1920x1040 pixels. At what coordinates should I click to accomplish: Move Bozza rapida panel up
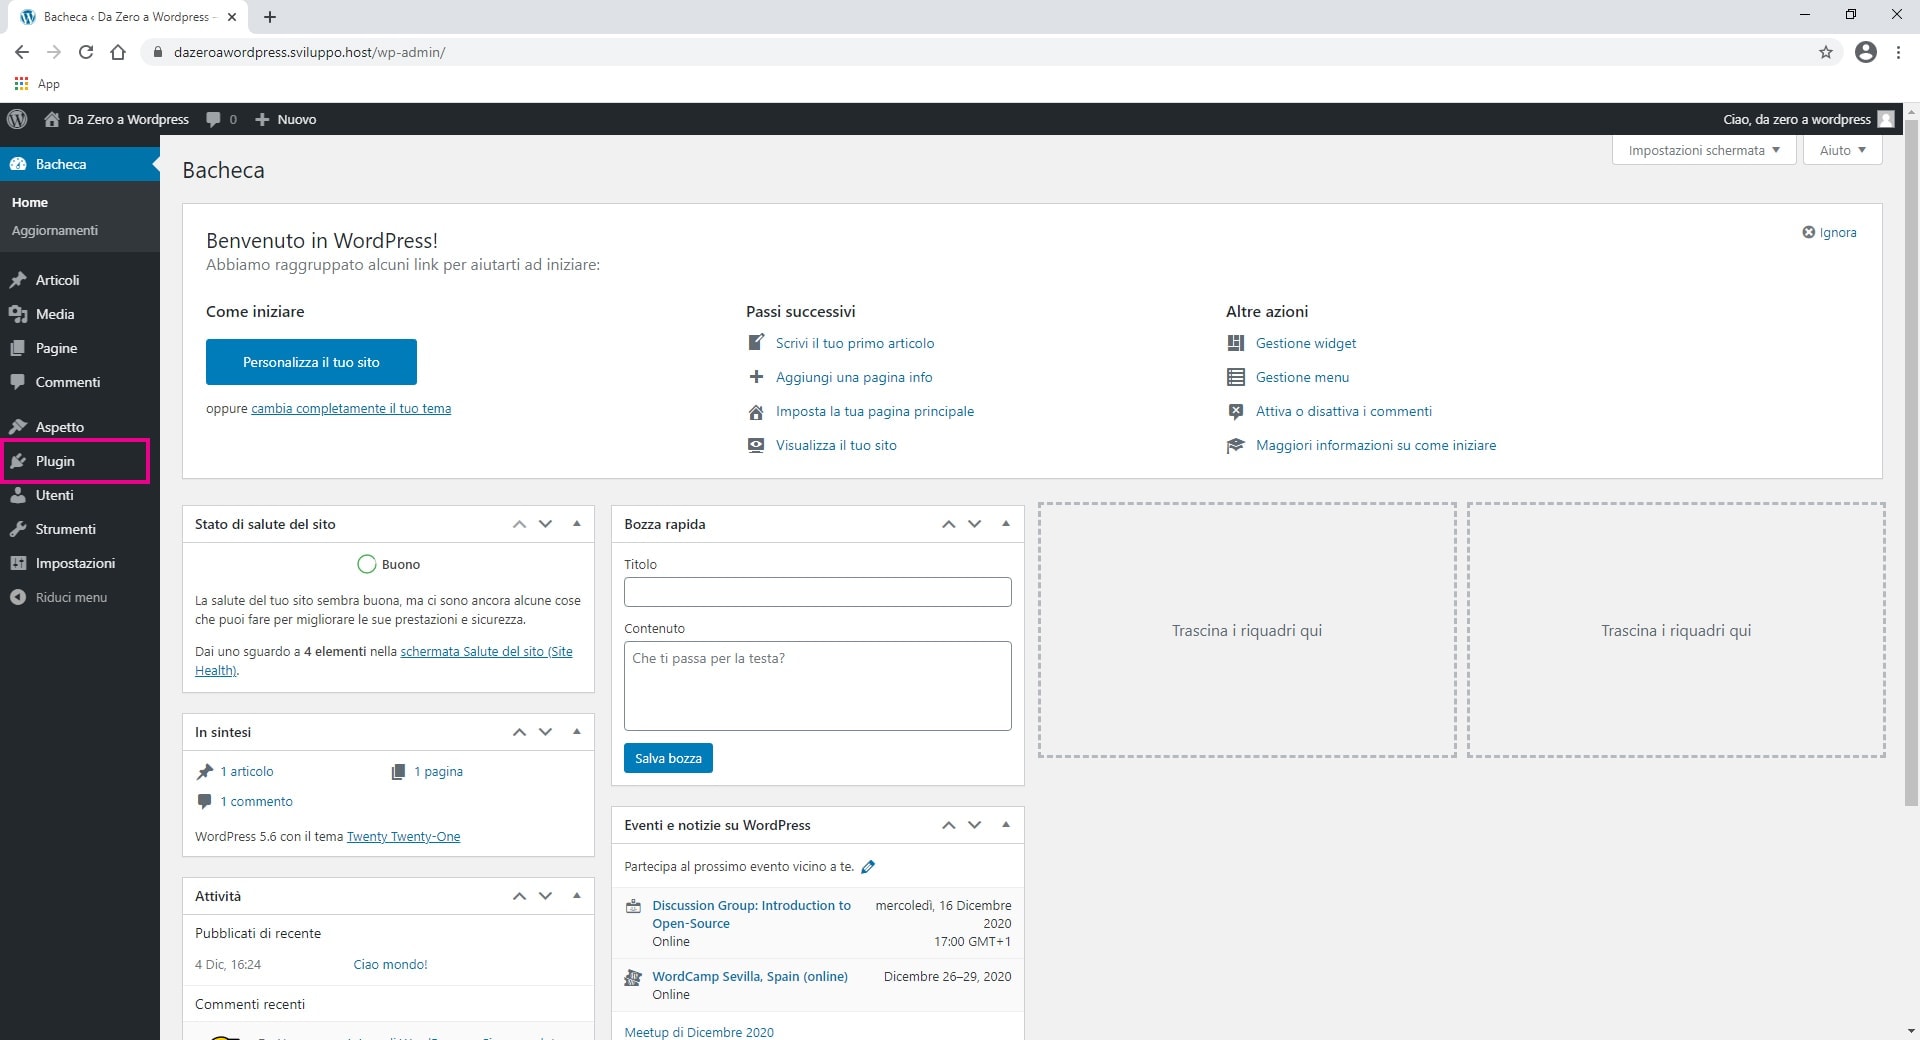[x=948, y=524]
